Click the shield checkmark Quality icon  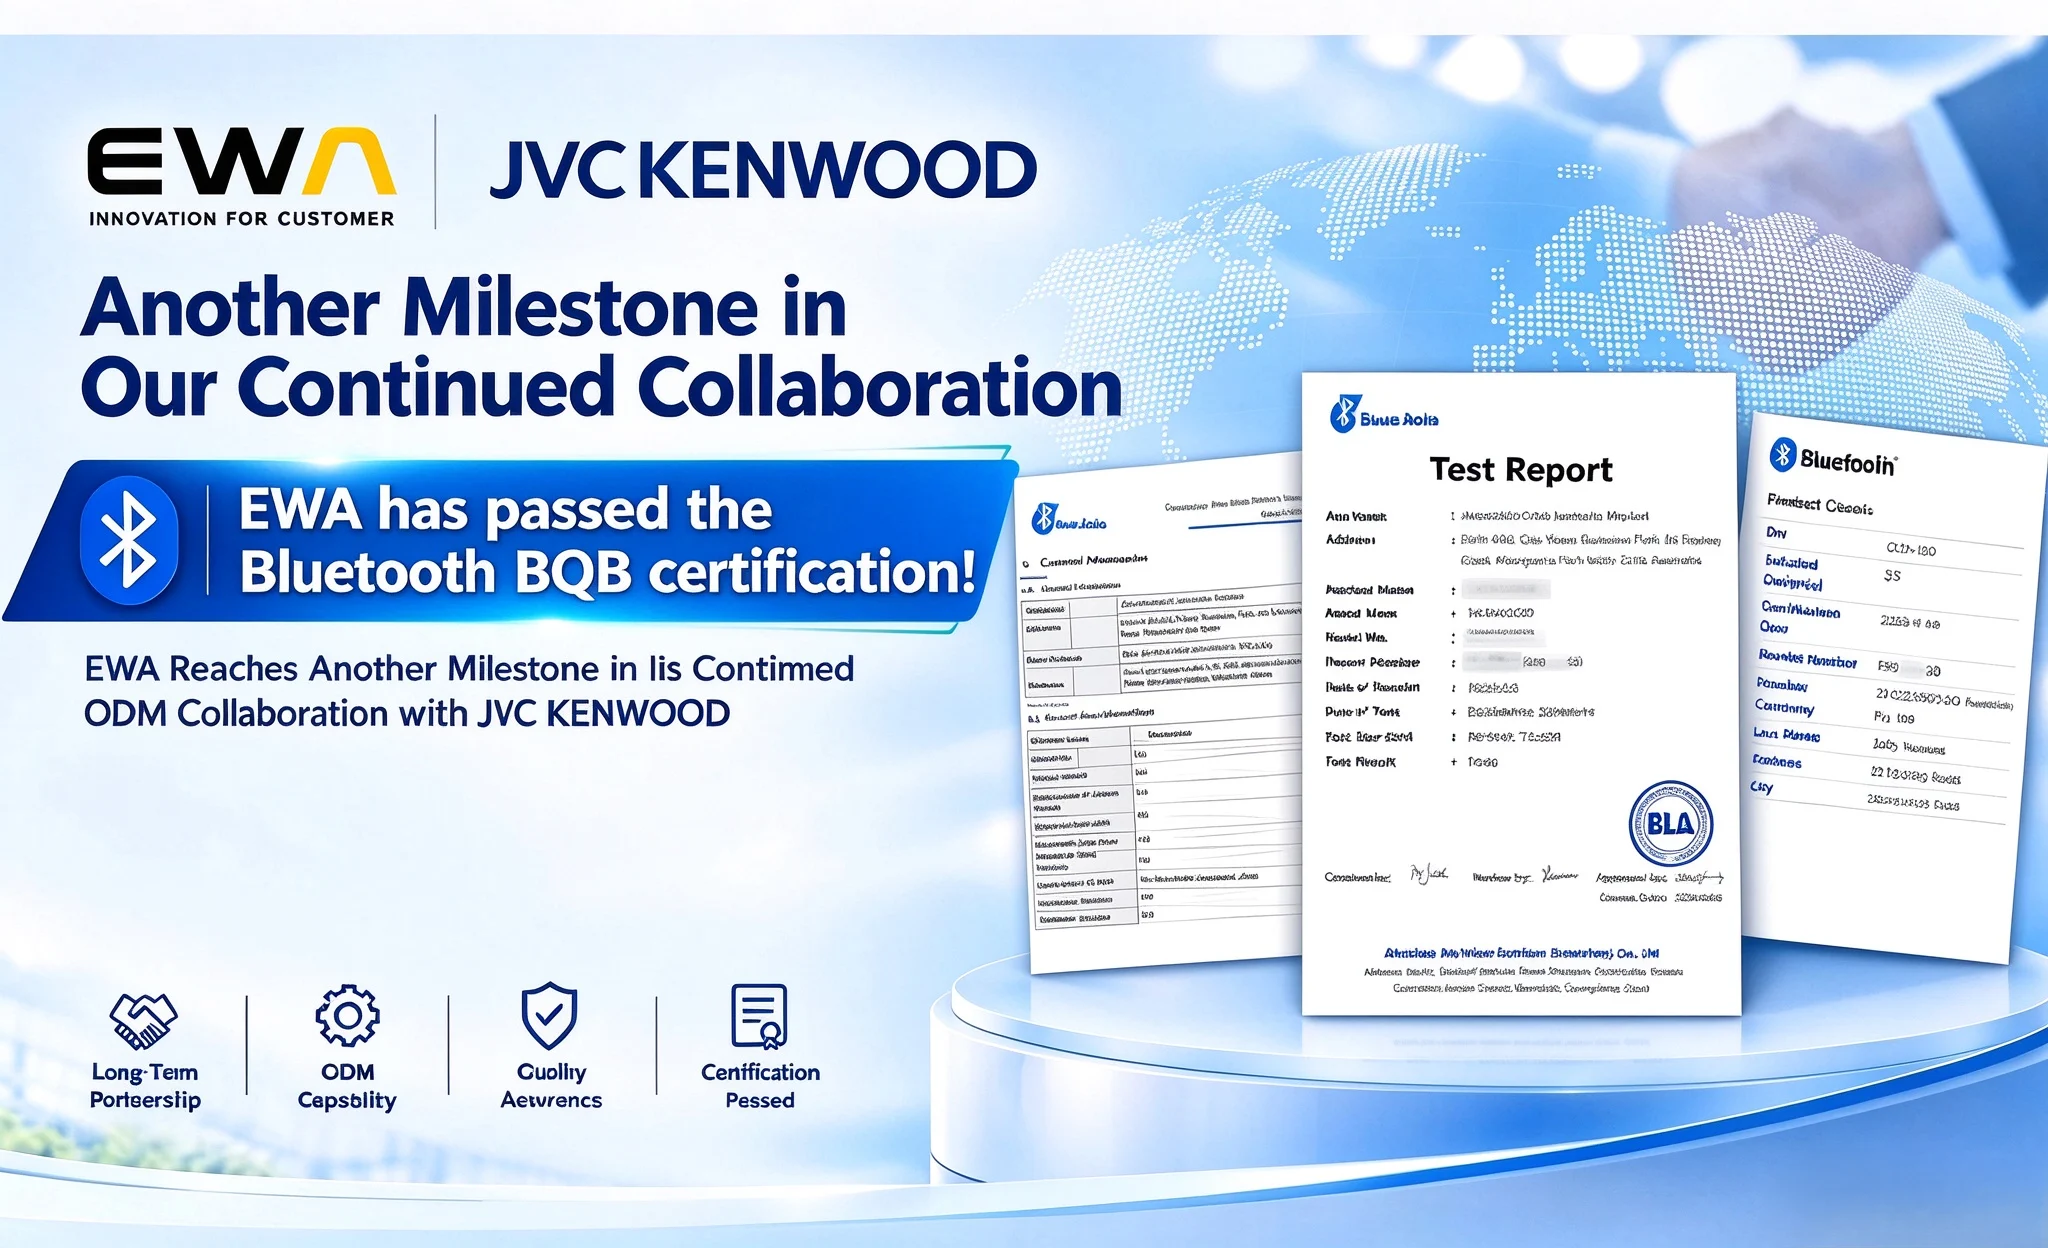point(550,1015)
